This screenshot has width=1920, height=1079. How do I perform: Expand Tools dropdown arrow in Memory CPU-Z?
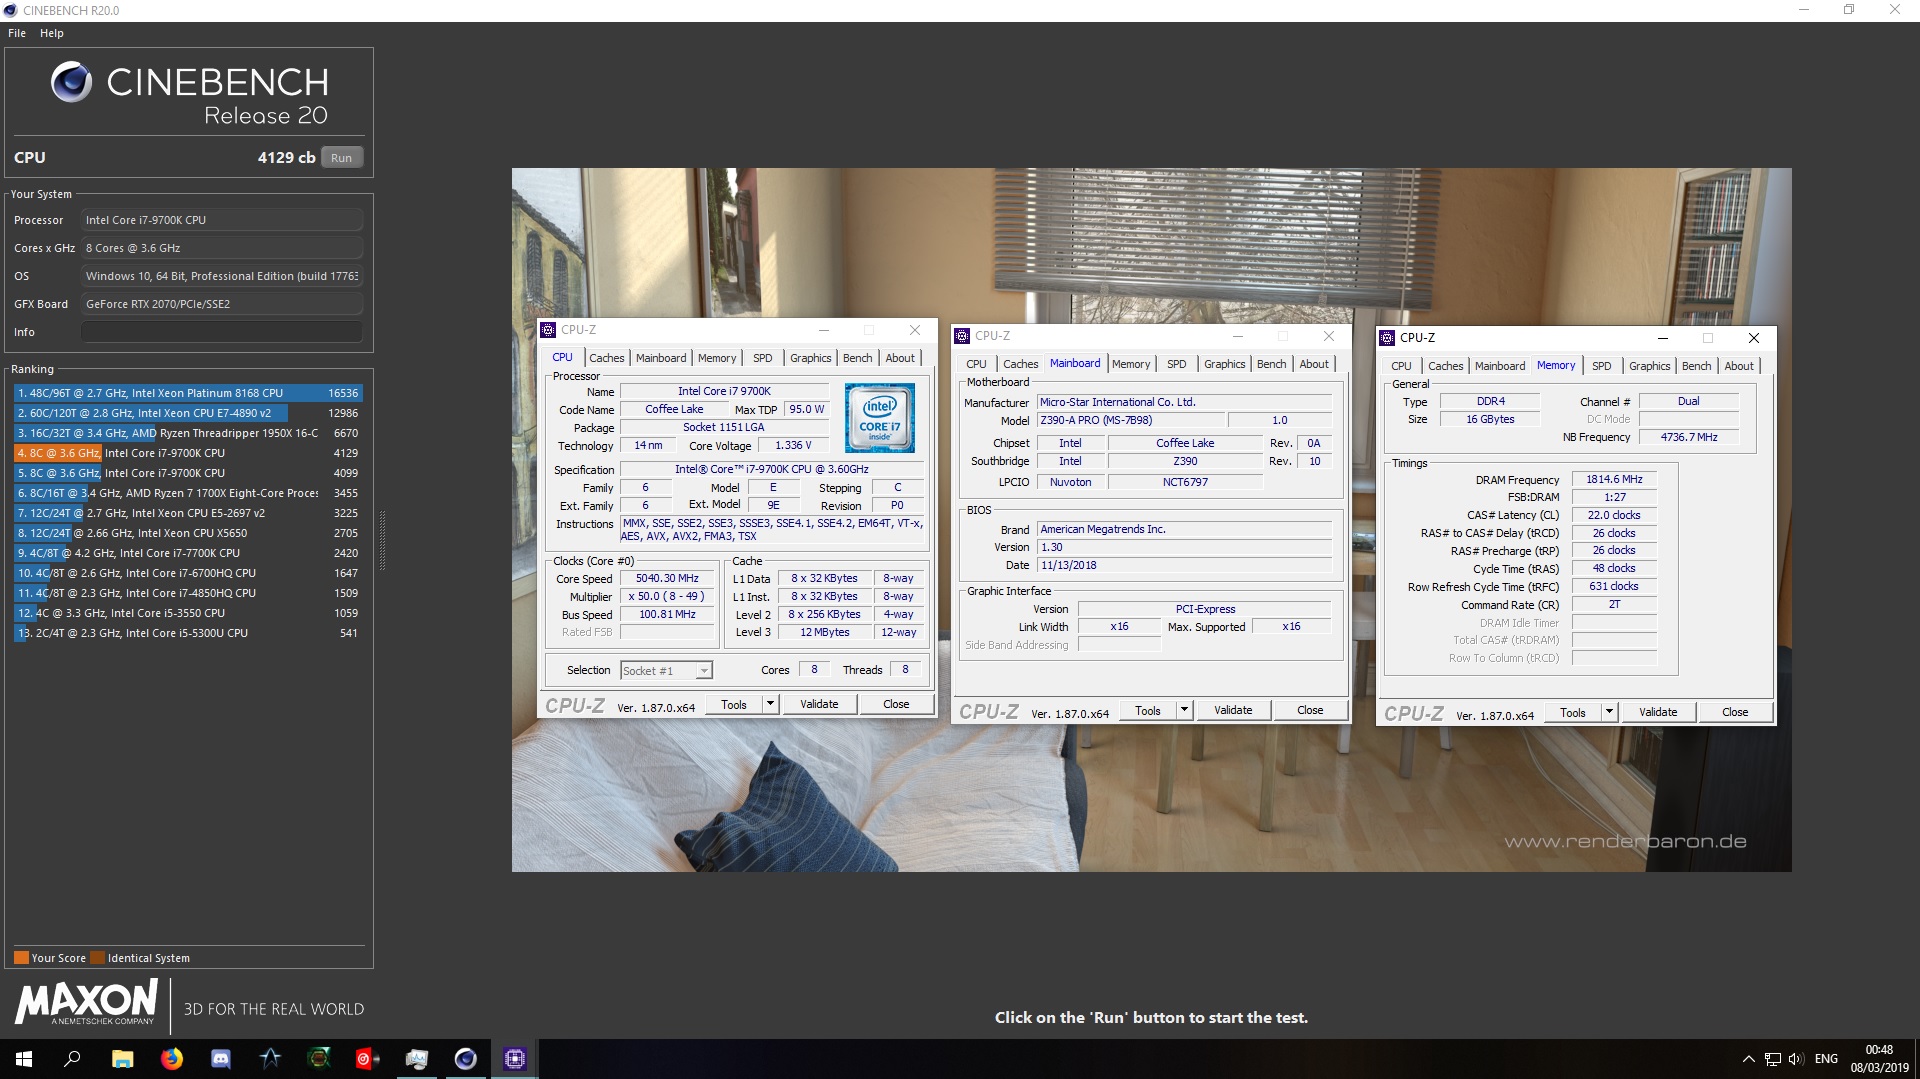(1609, 712)
